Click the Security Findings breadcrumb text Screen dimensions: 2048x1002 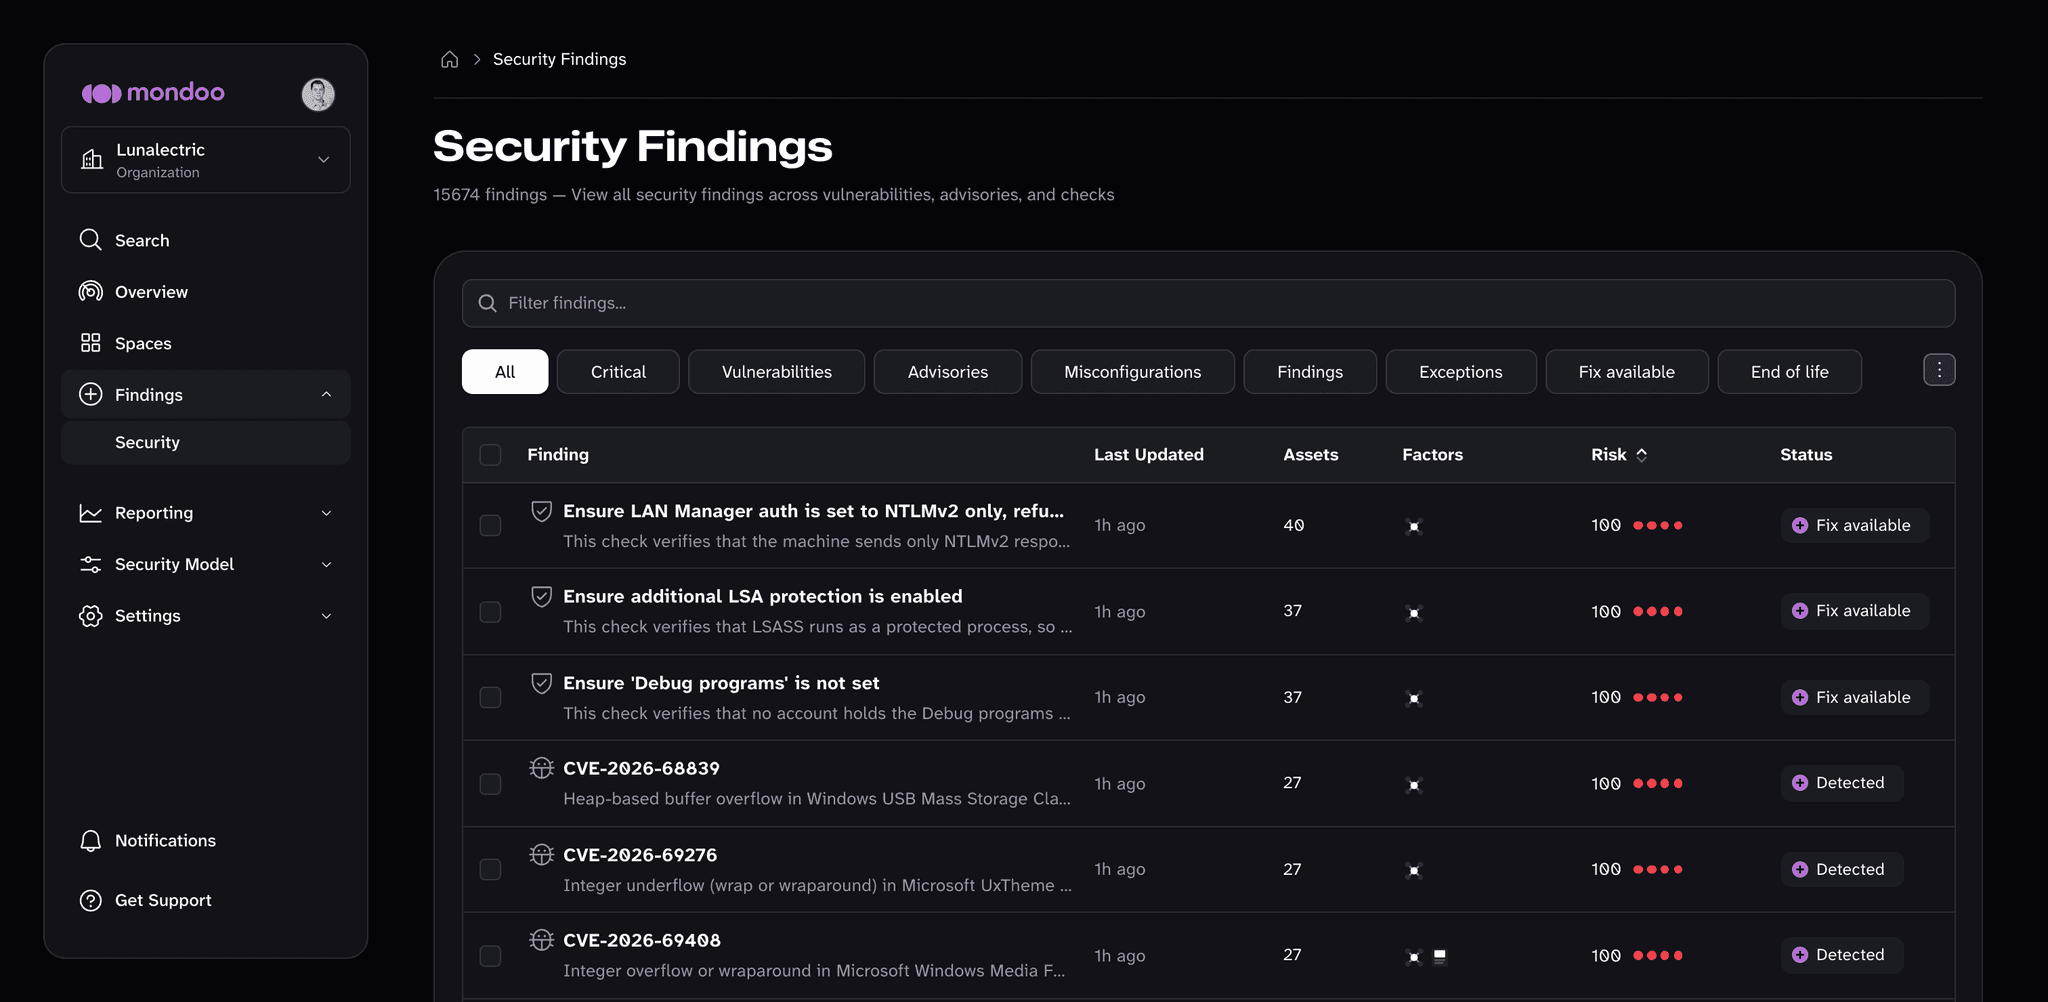560,59
